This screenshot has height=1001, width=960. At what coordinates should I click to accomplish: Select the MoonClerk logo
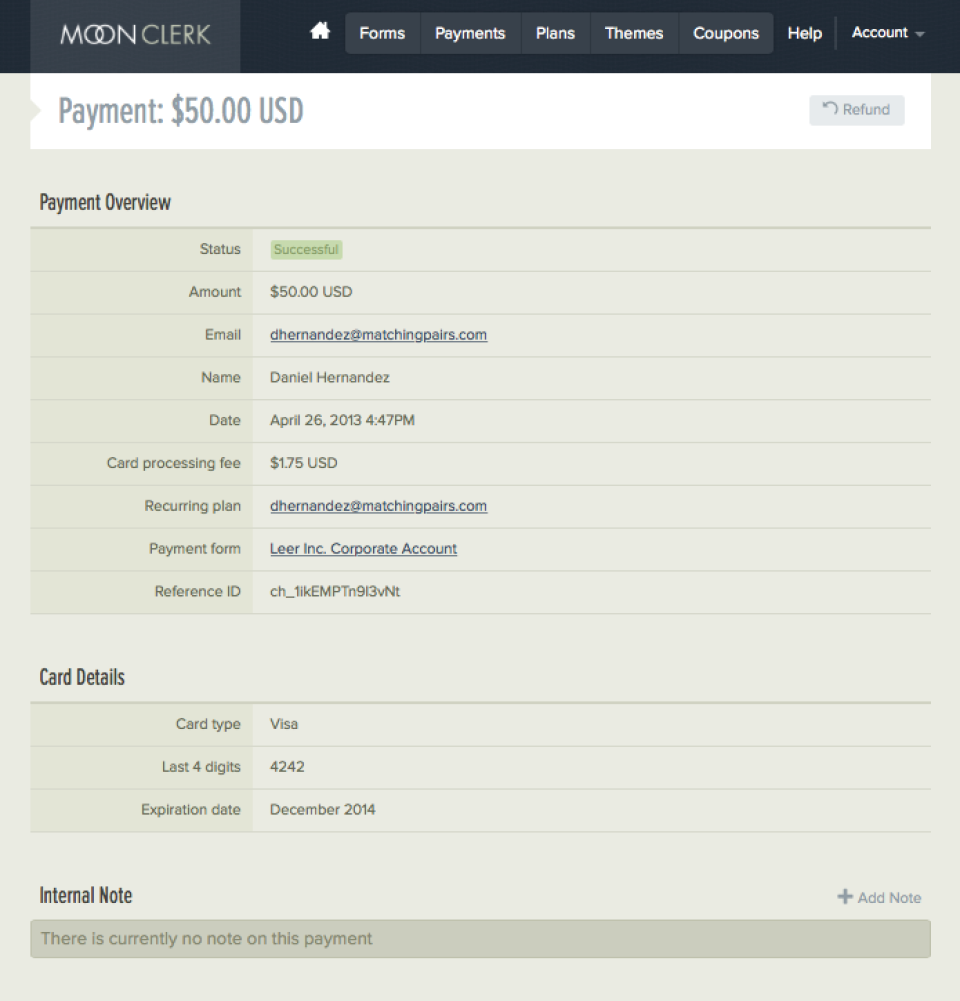(135, 34)
